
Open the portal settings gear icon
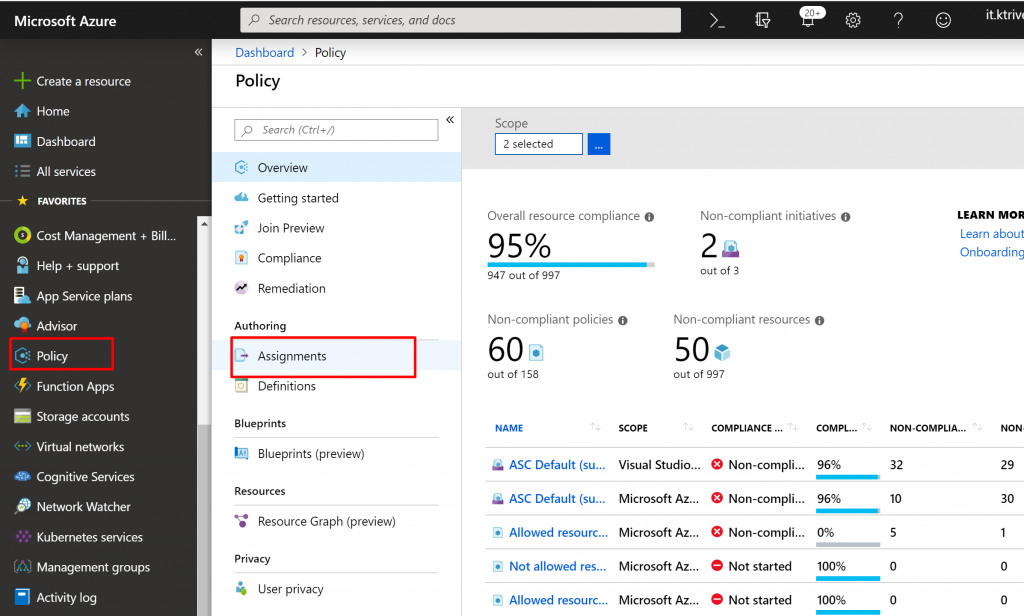pyautogui.click(x=853, y=20)
